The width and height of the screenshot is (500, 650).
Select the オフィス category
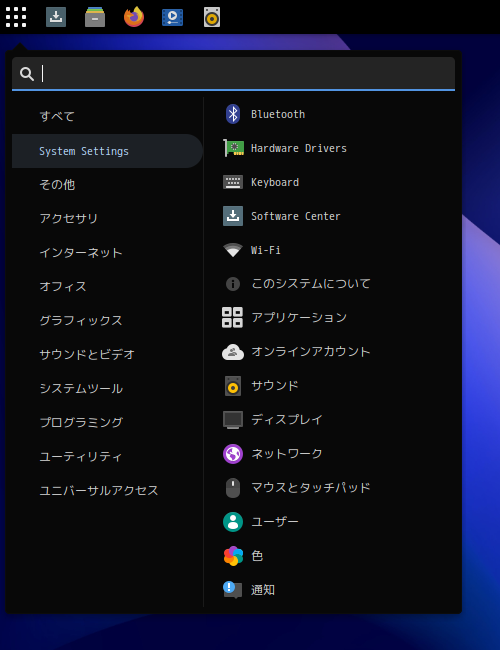pos(107,286)
